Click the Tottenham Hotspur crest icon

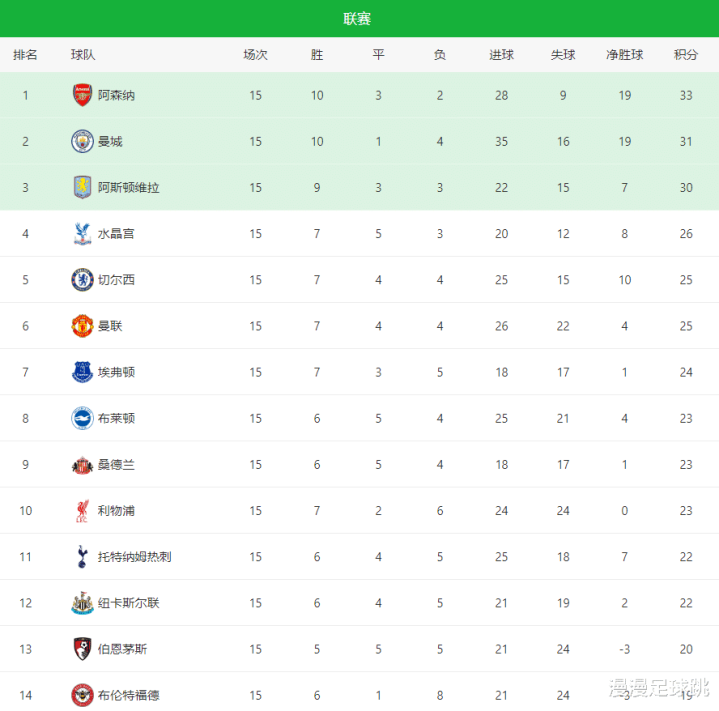pyautogui.click(x=82, y=556)
